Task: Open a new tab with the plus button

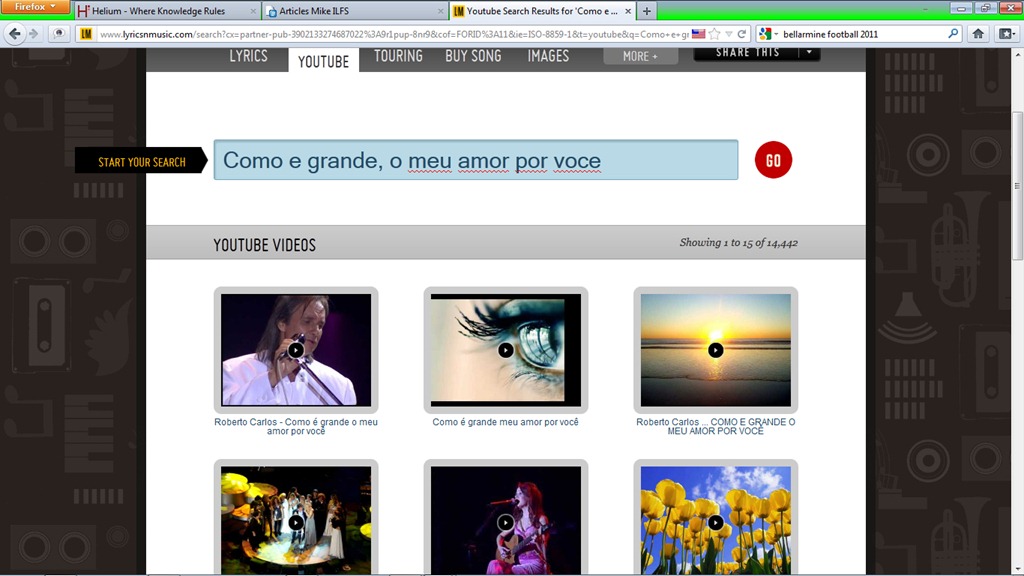Action: pos(647,11)
